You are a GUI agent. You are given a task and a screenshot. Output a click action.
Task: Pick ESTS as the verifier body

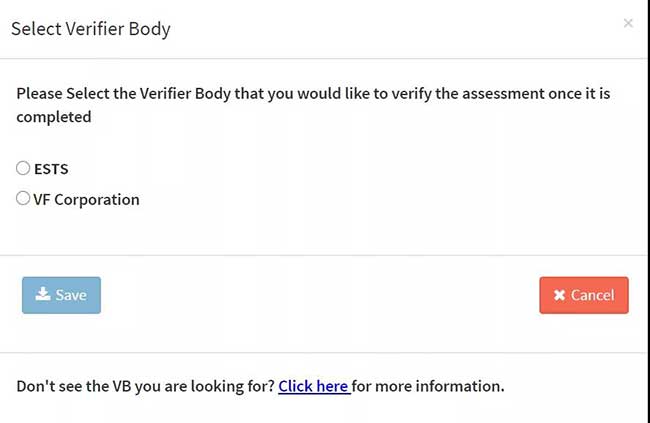tap(23, 168)
